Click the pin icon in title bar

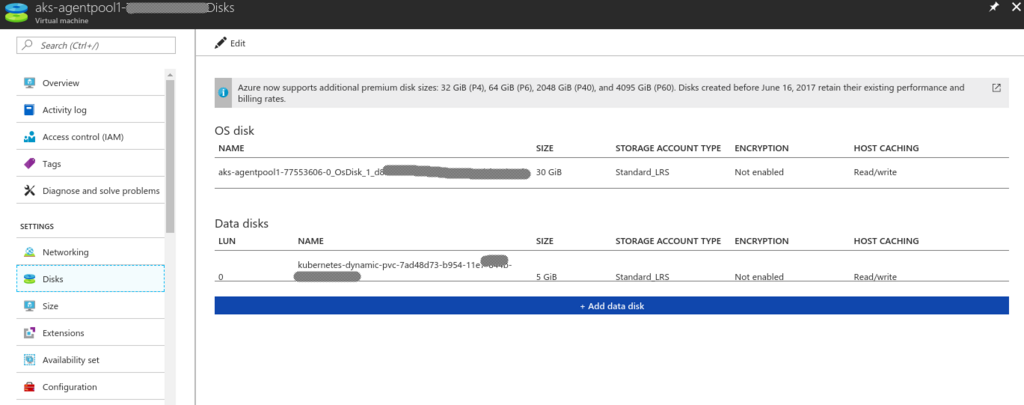(x=993, y=8)
